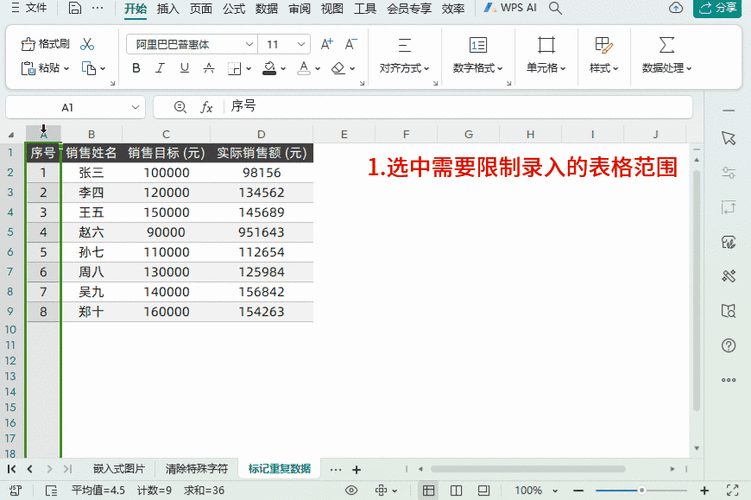The width and height of the screenshot is (751, 500).
Task: Click the eraser clear formatting icon
Action: (338, 68)
